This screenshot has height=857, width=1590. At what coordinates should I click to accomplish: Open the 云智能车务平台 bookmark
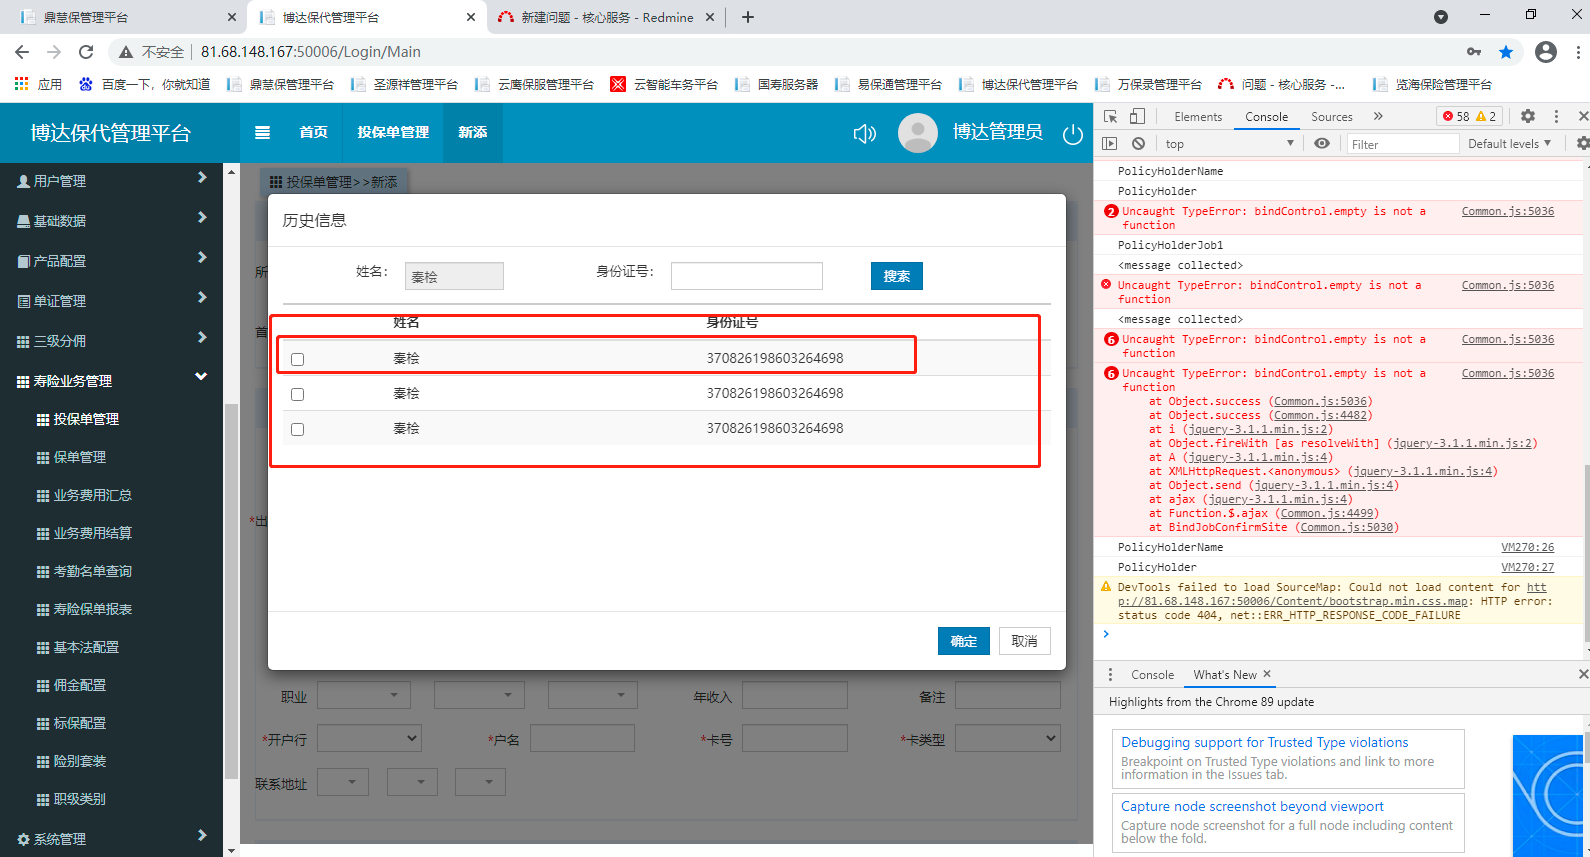pos(664,85)
